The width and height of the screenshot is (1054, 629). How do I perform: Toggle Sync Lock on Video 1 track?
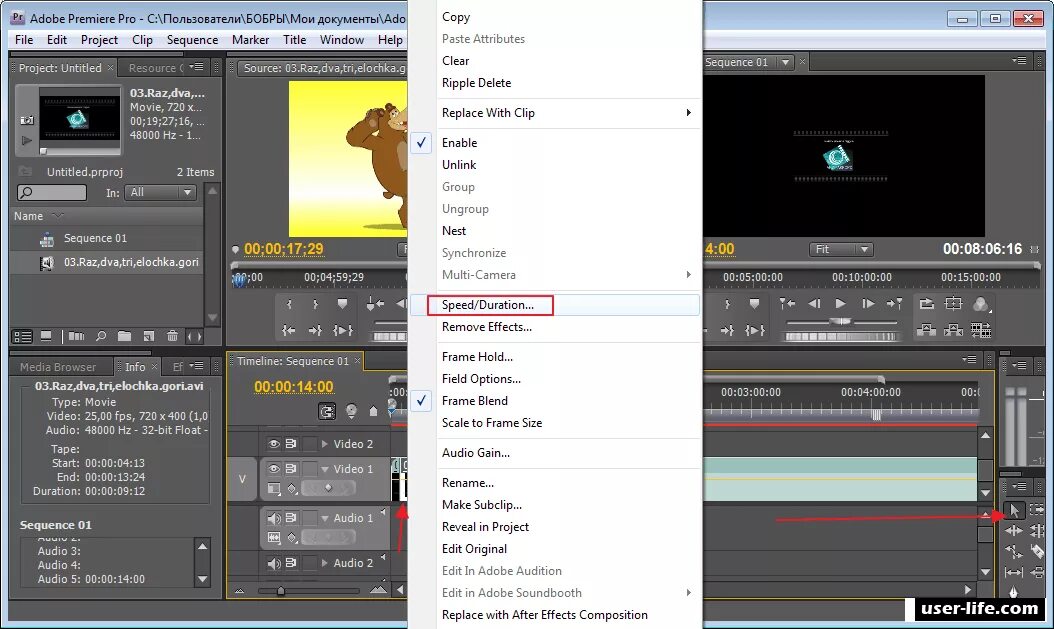point(291,468)
